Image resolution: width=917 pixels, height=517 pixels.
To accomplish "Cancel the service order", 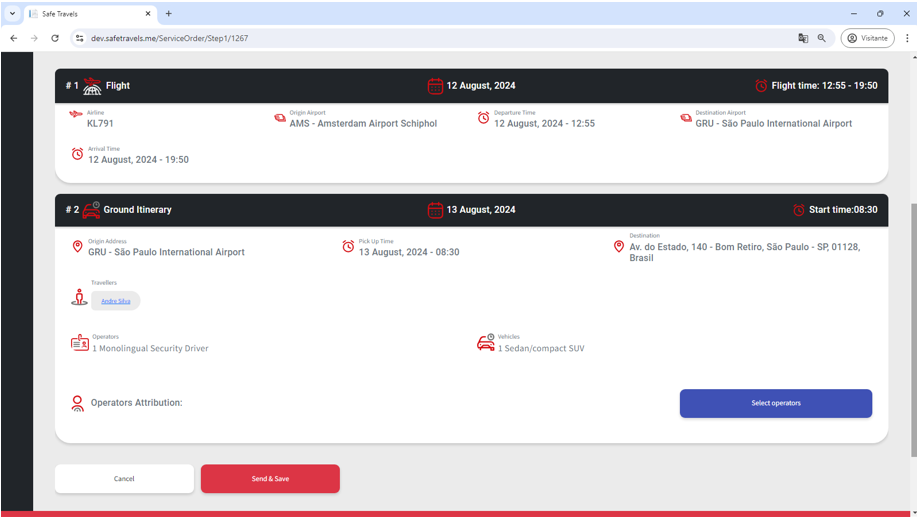I will tap(124, 479).
